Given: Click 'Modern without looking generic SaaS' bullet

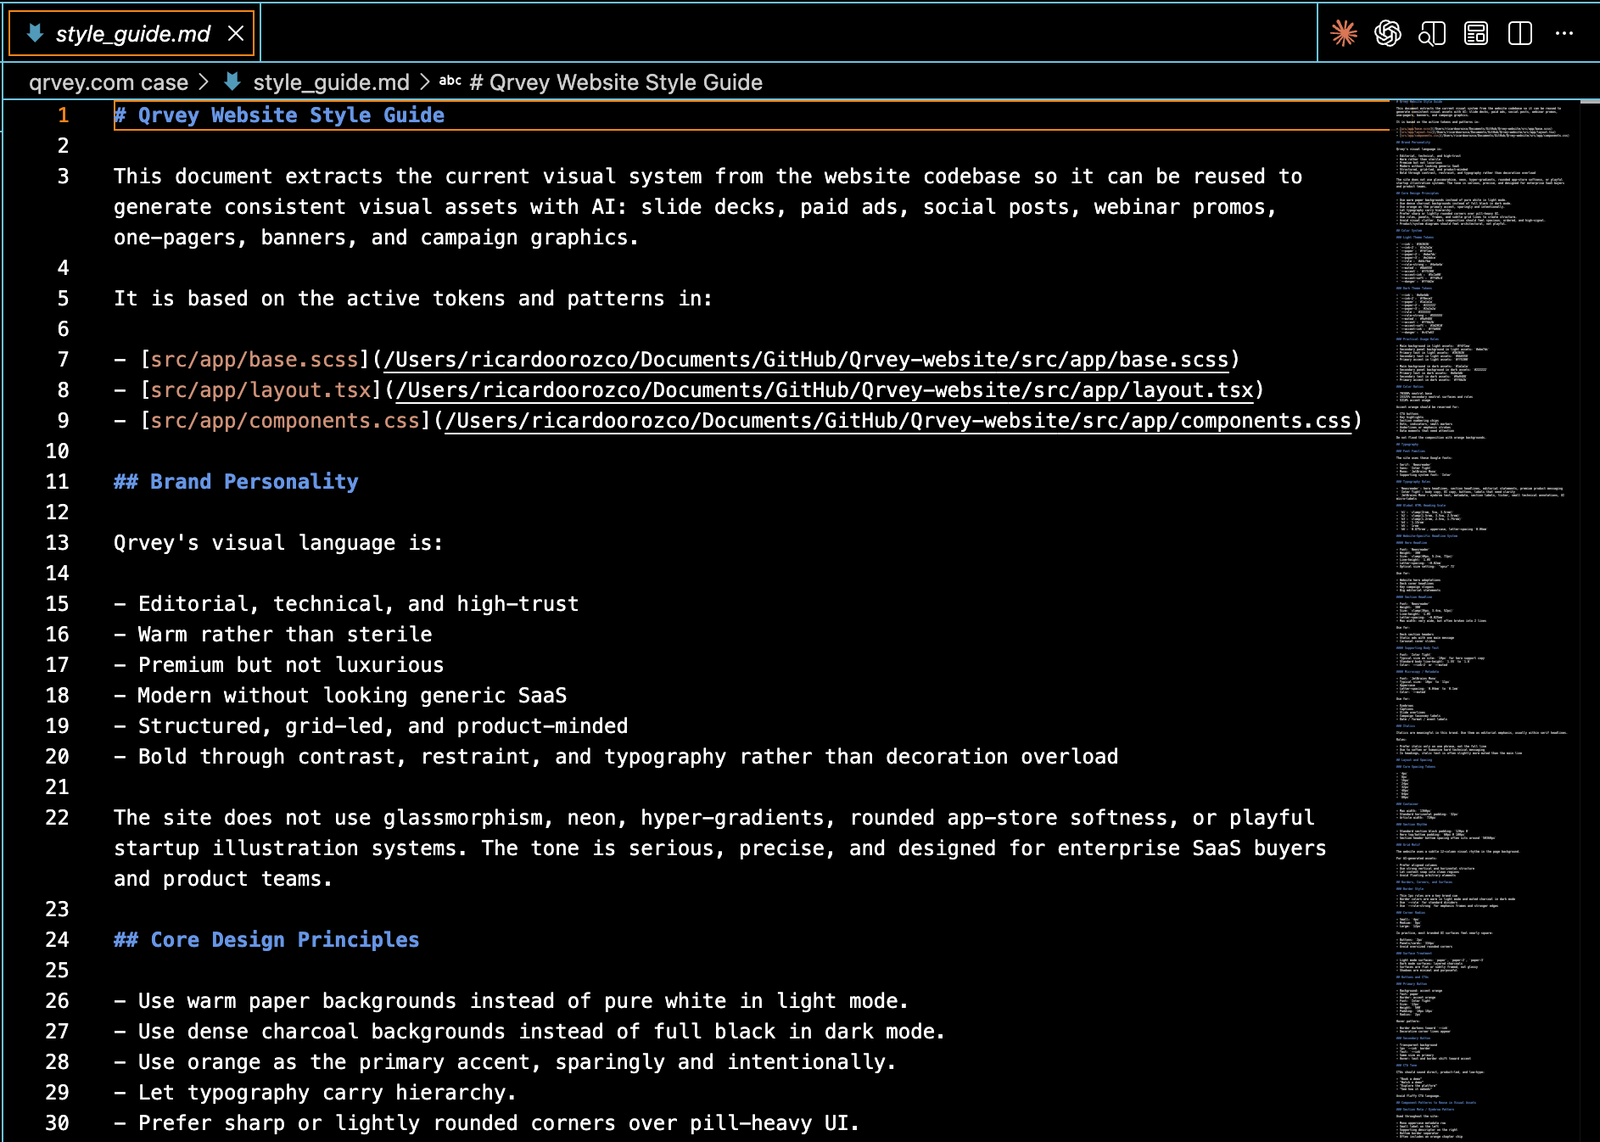Looking at the screenshot, I should (x=340, y=696).
